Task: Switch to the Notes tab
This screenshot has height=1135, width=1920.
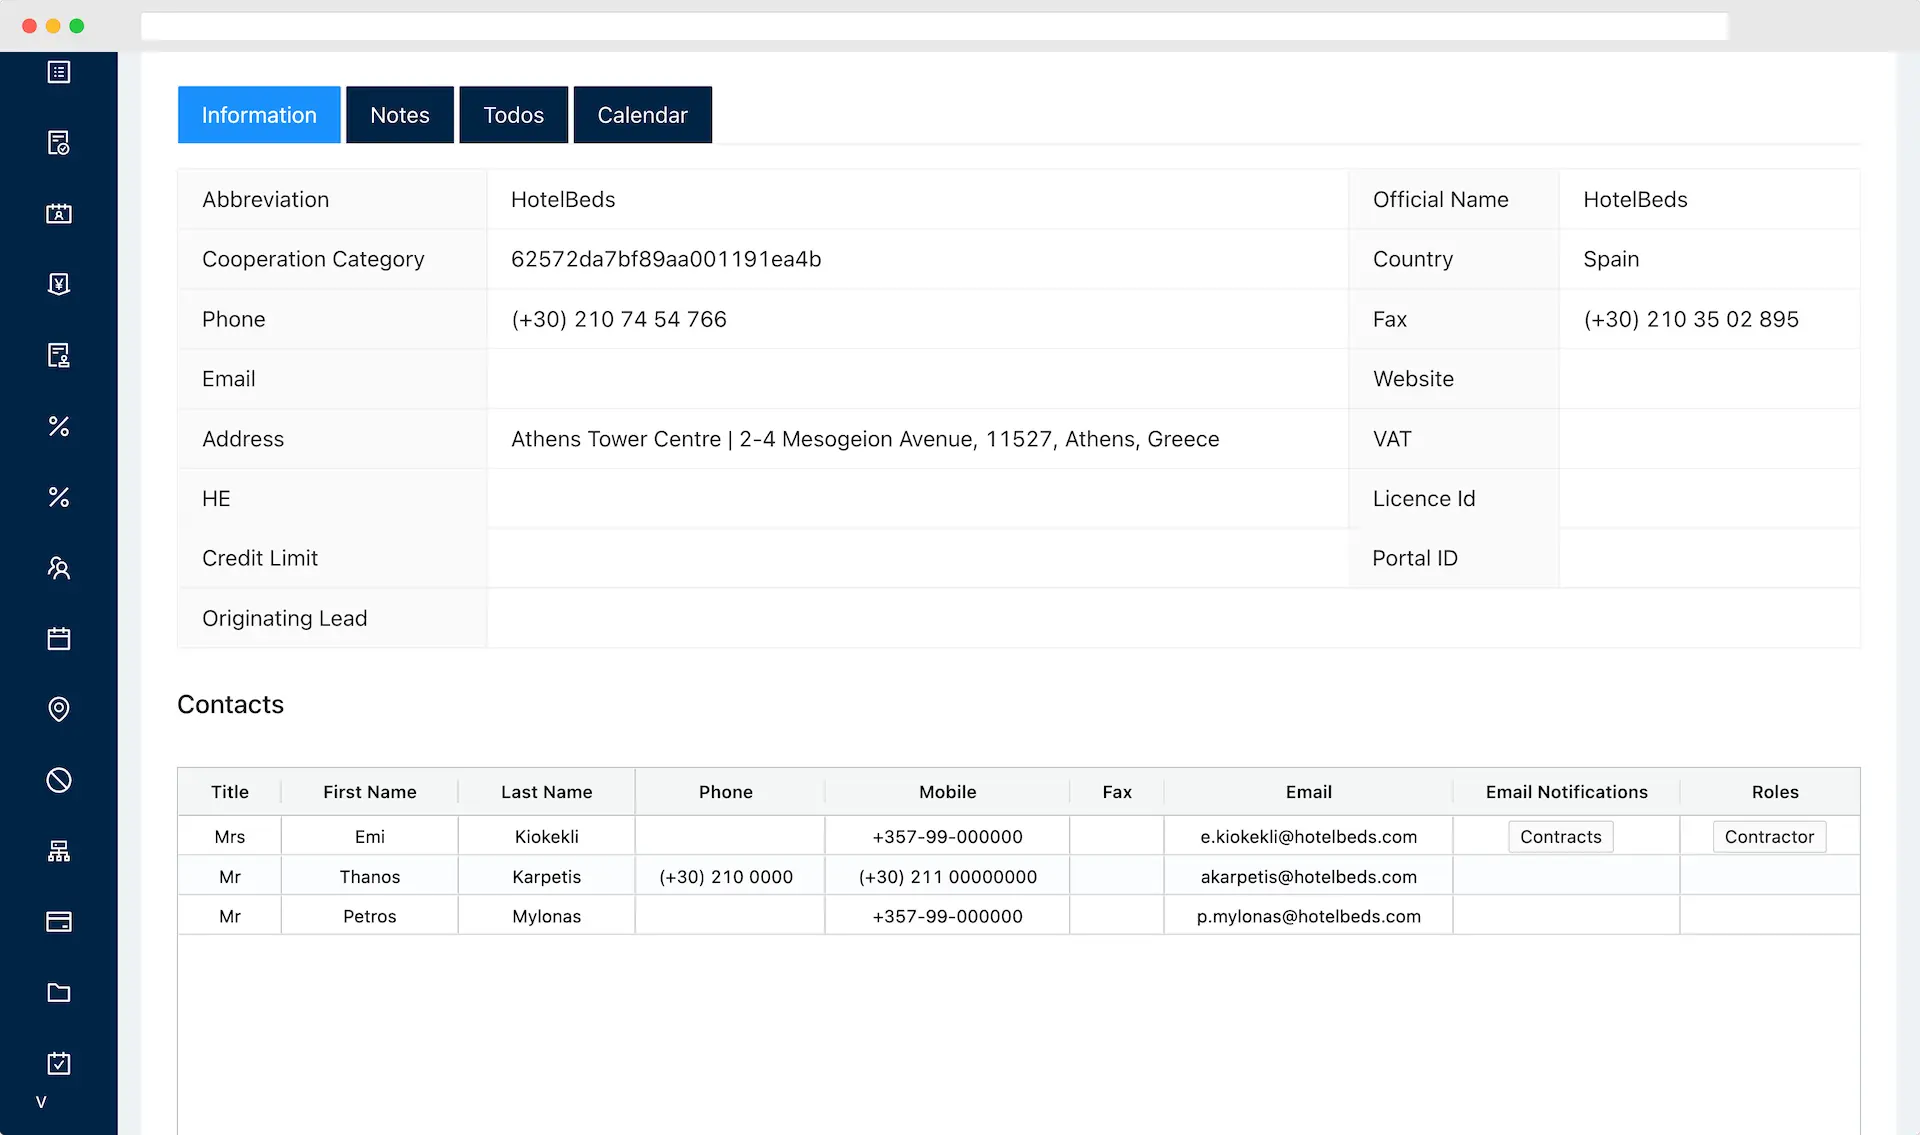Action: coord(400,115)
